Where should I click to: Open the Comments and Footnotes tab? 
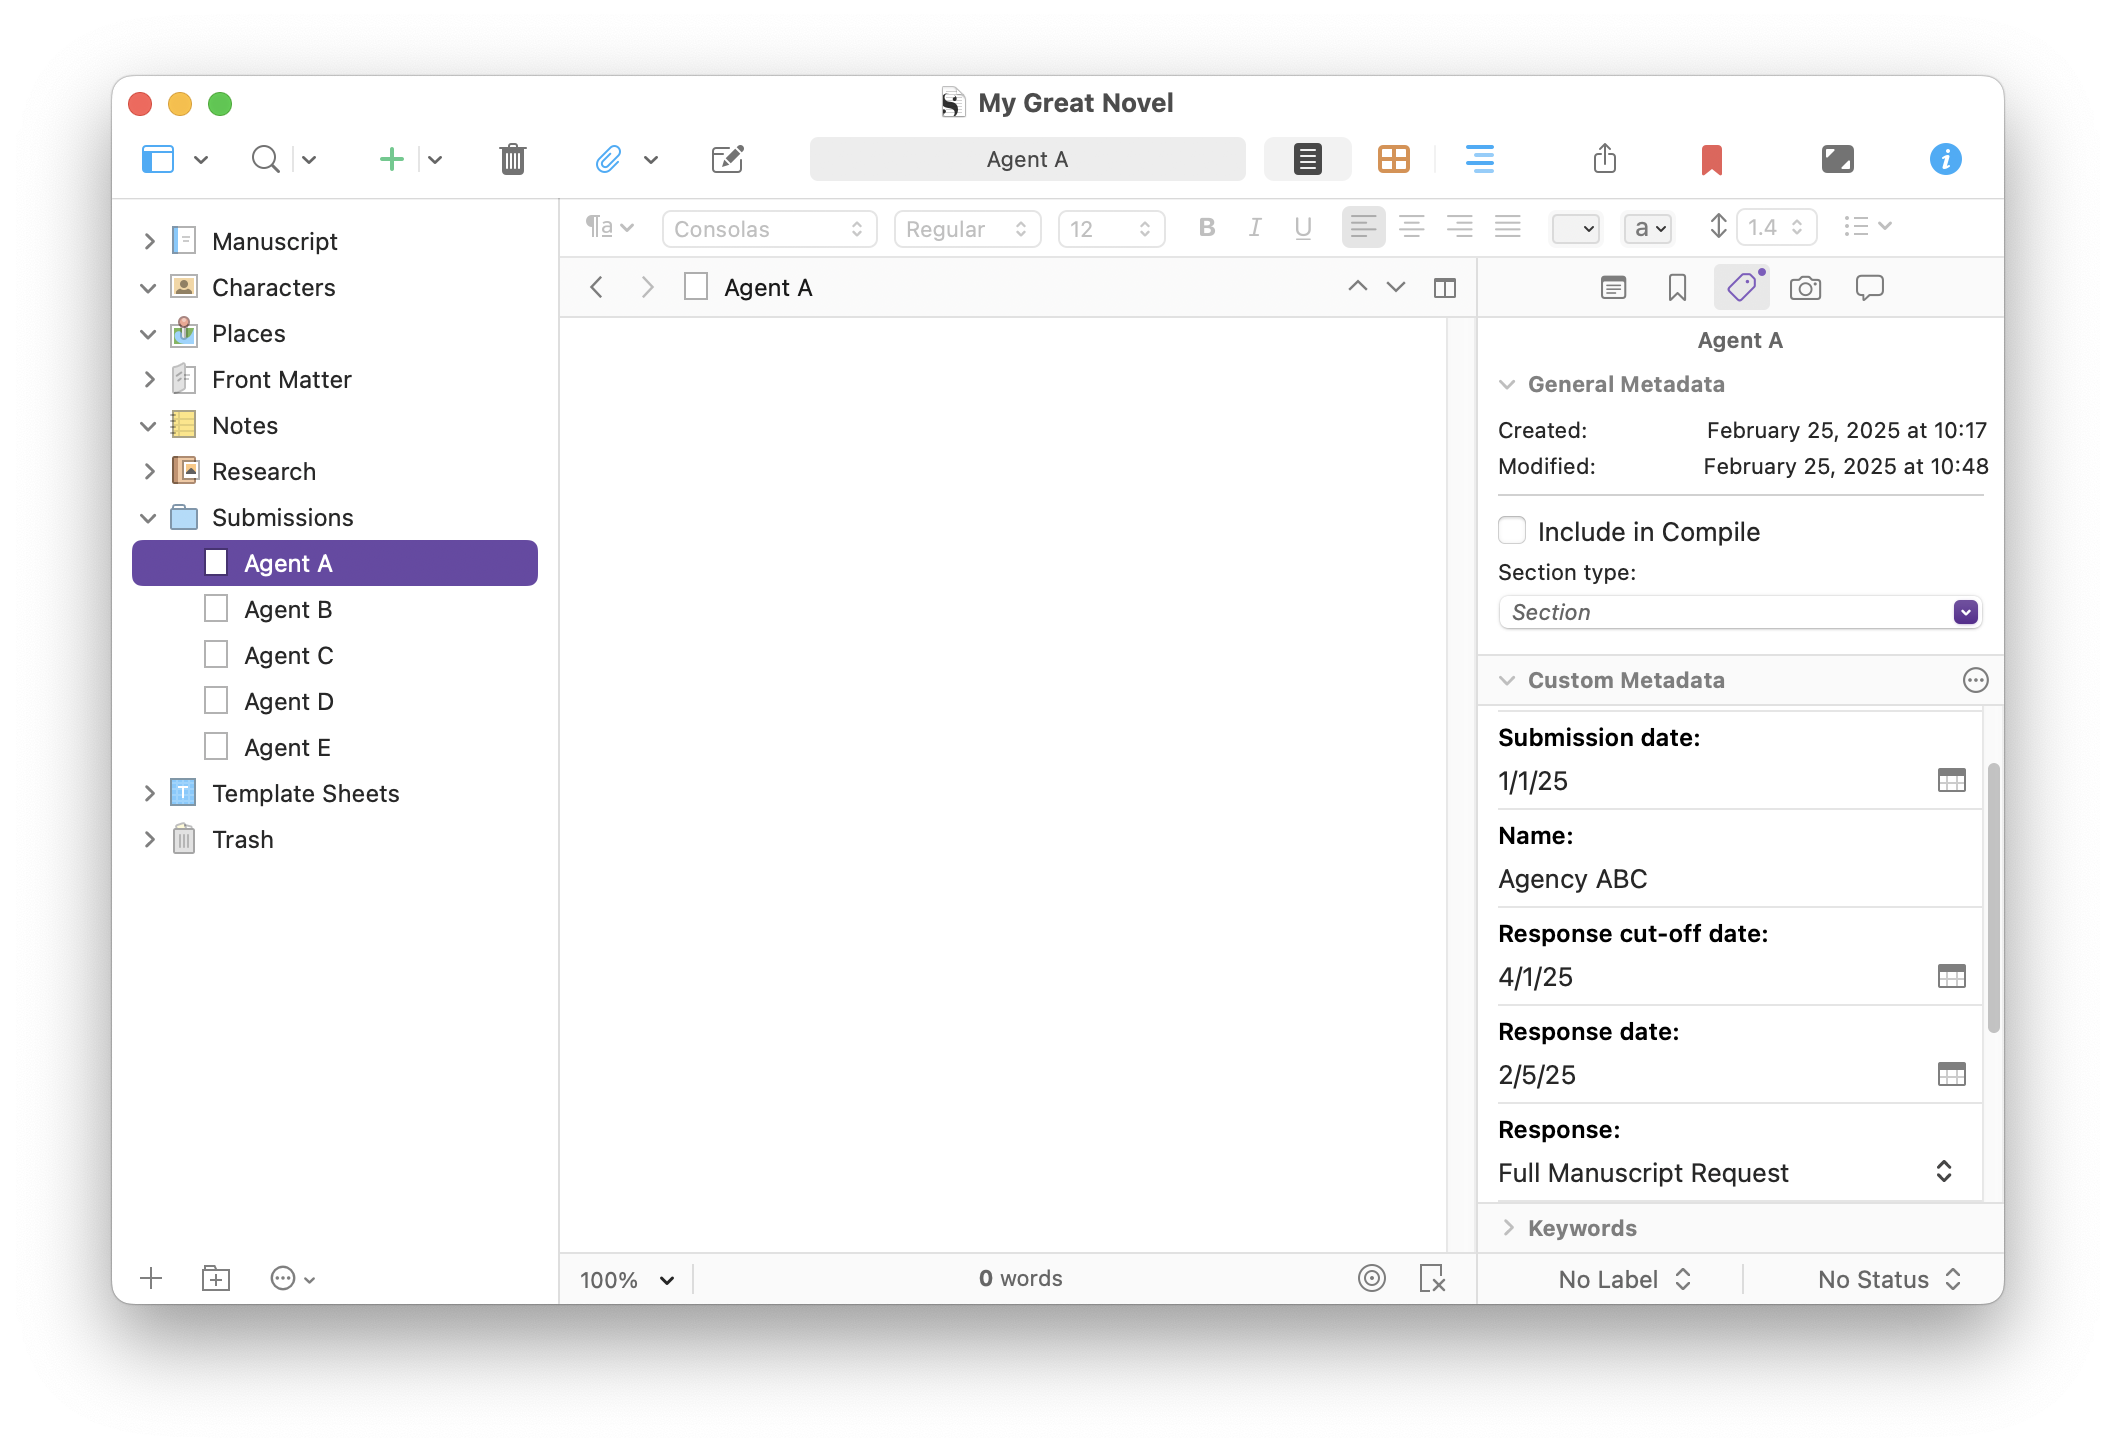click(1869, 288)
